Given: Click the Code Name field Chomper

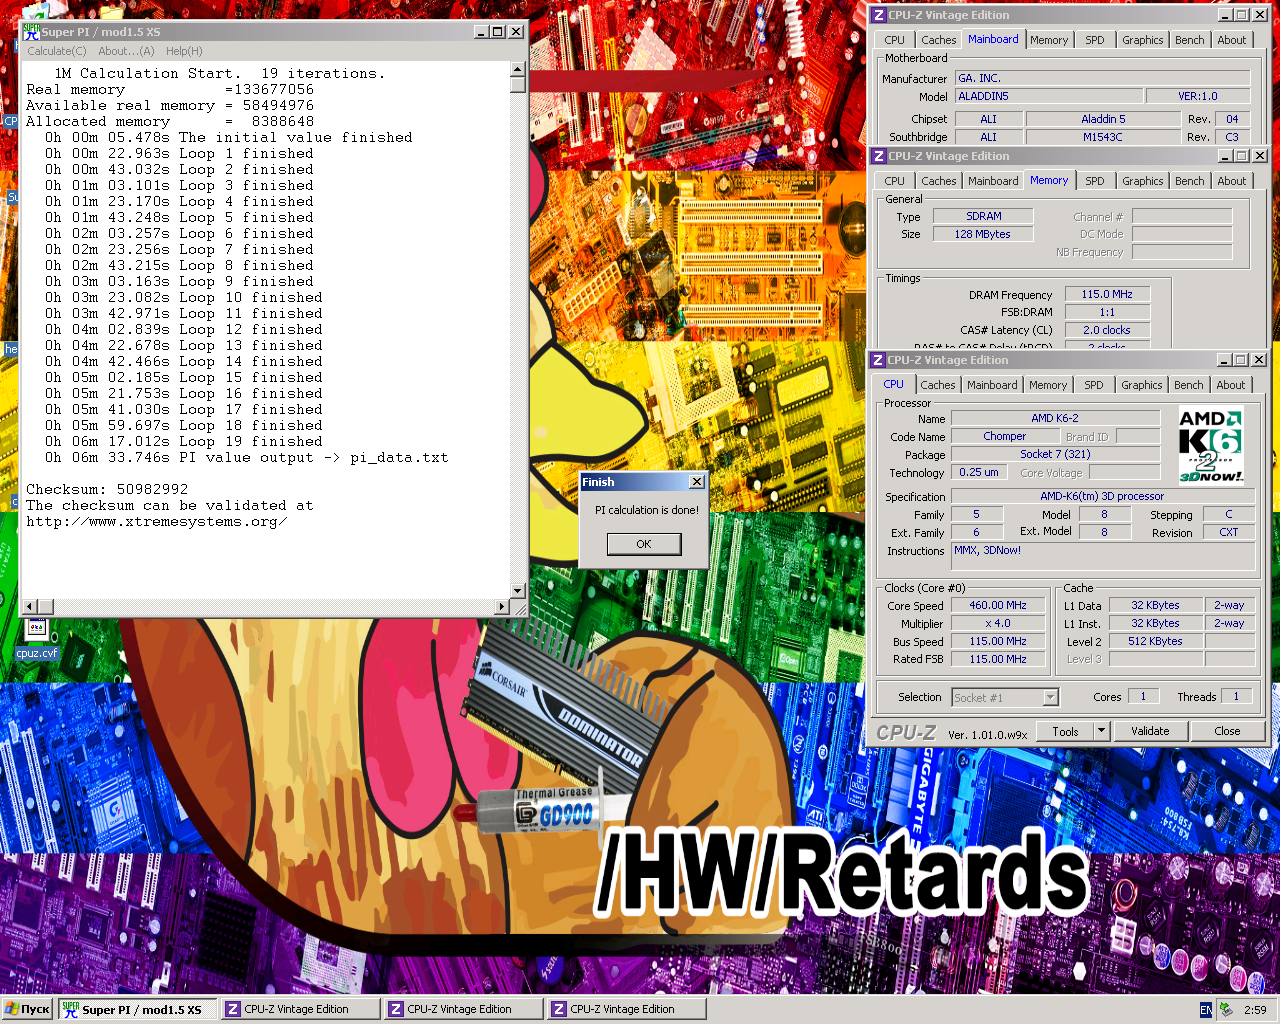Looking at the screenshot, I should pyautogui.click(x=1005, y=436).
